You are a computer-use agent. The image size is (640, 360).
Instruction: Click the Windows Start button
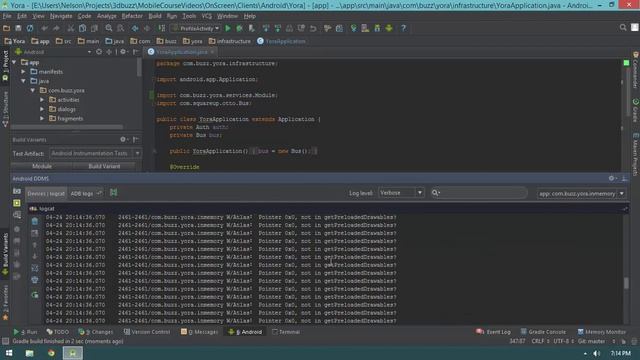(9, 353)
